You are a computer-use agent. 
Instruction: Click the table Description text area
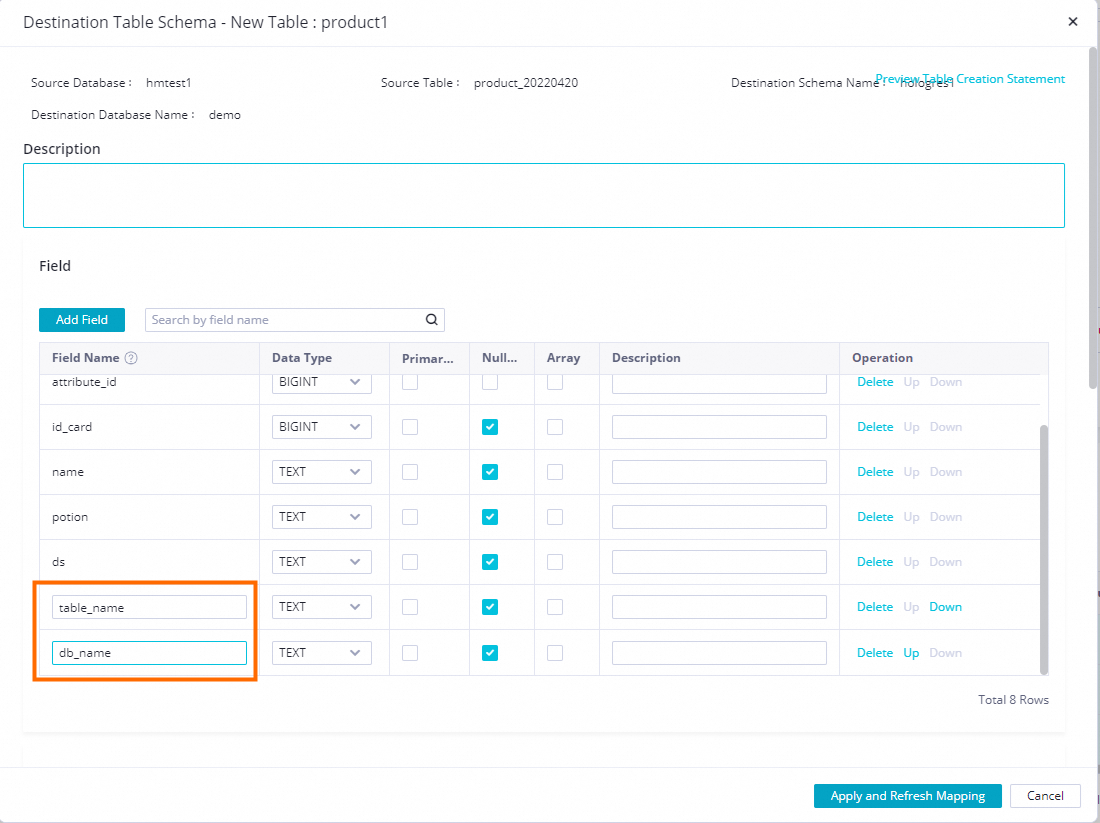(x=543, y=196)
